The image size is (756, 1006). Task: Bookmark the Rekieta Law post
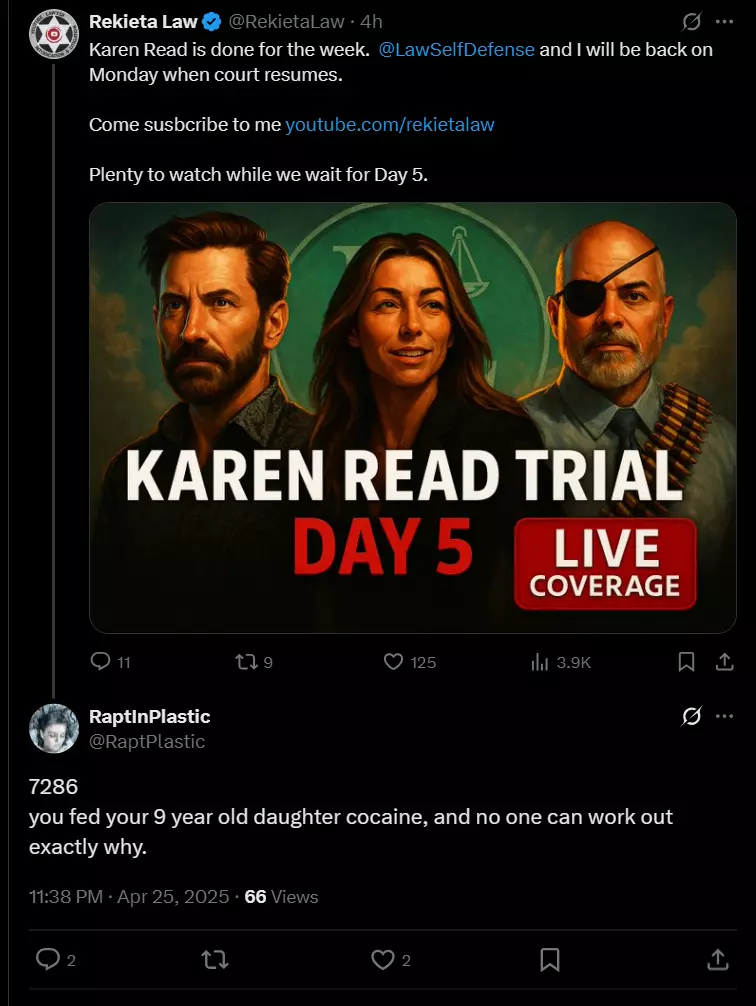[686, 661]
